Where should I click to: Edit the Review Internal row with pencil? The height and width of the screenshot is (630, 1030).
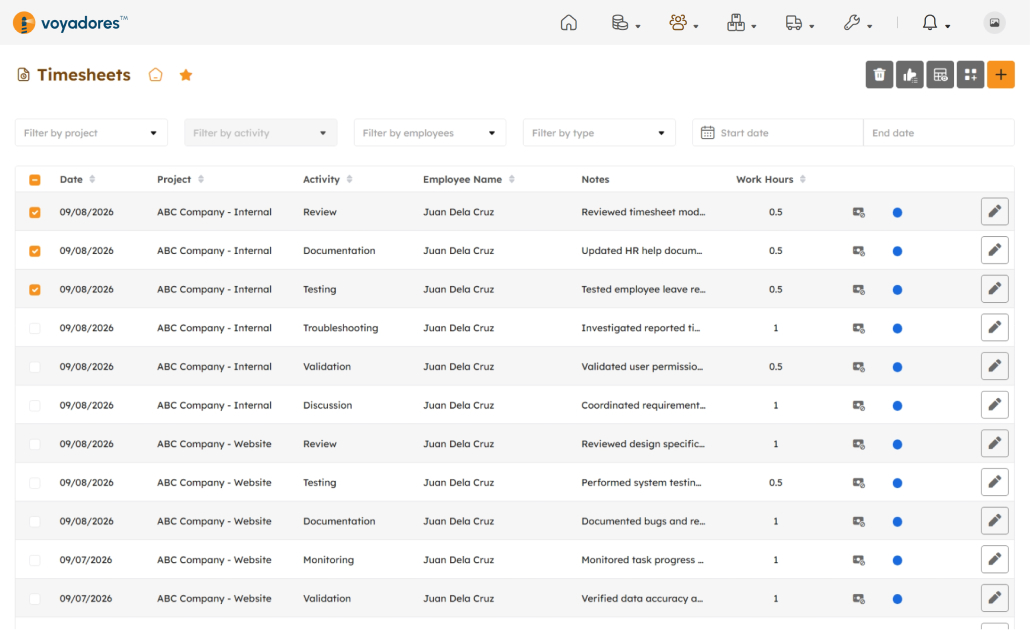click(x=995, y=212)
